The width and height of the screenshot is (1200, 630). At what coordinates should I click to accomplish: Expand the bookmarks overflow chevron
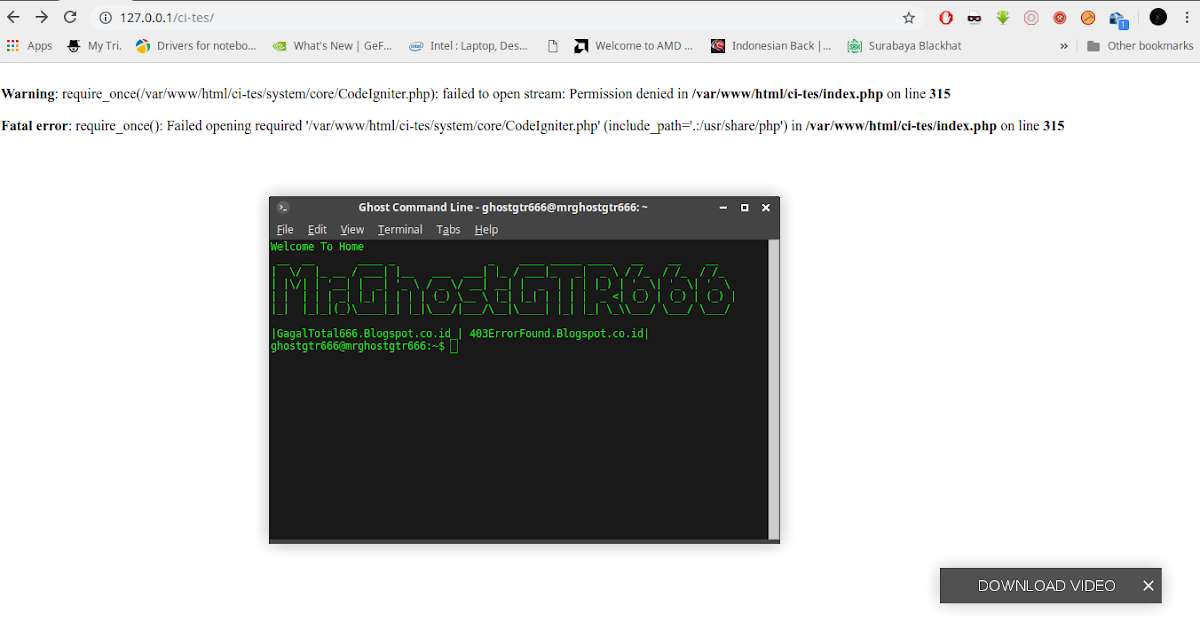click(x=1063, y=45)
